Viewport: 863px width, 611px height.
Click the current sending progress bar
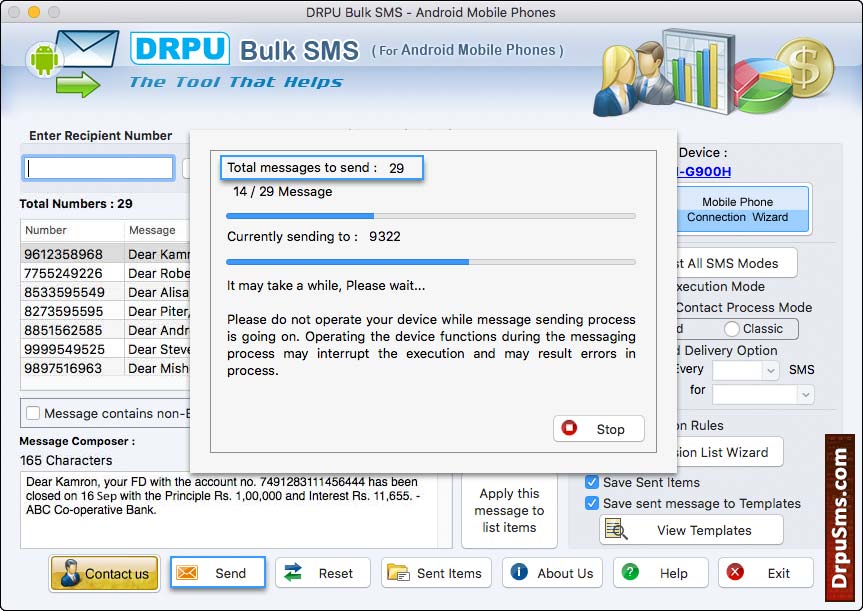click(x=431, y=262)
